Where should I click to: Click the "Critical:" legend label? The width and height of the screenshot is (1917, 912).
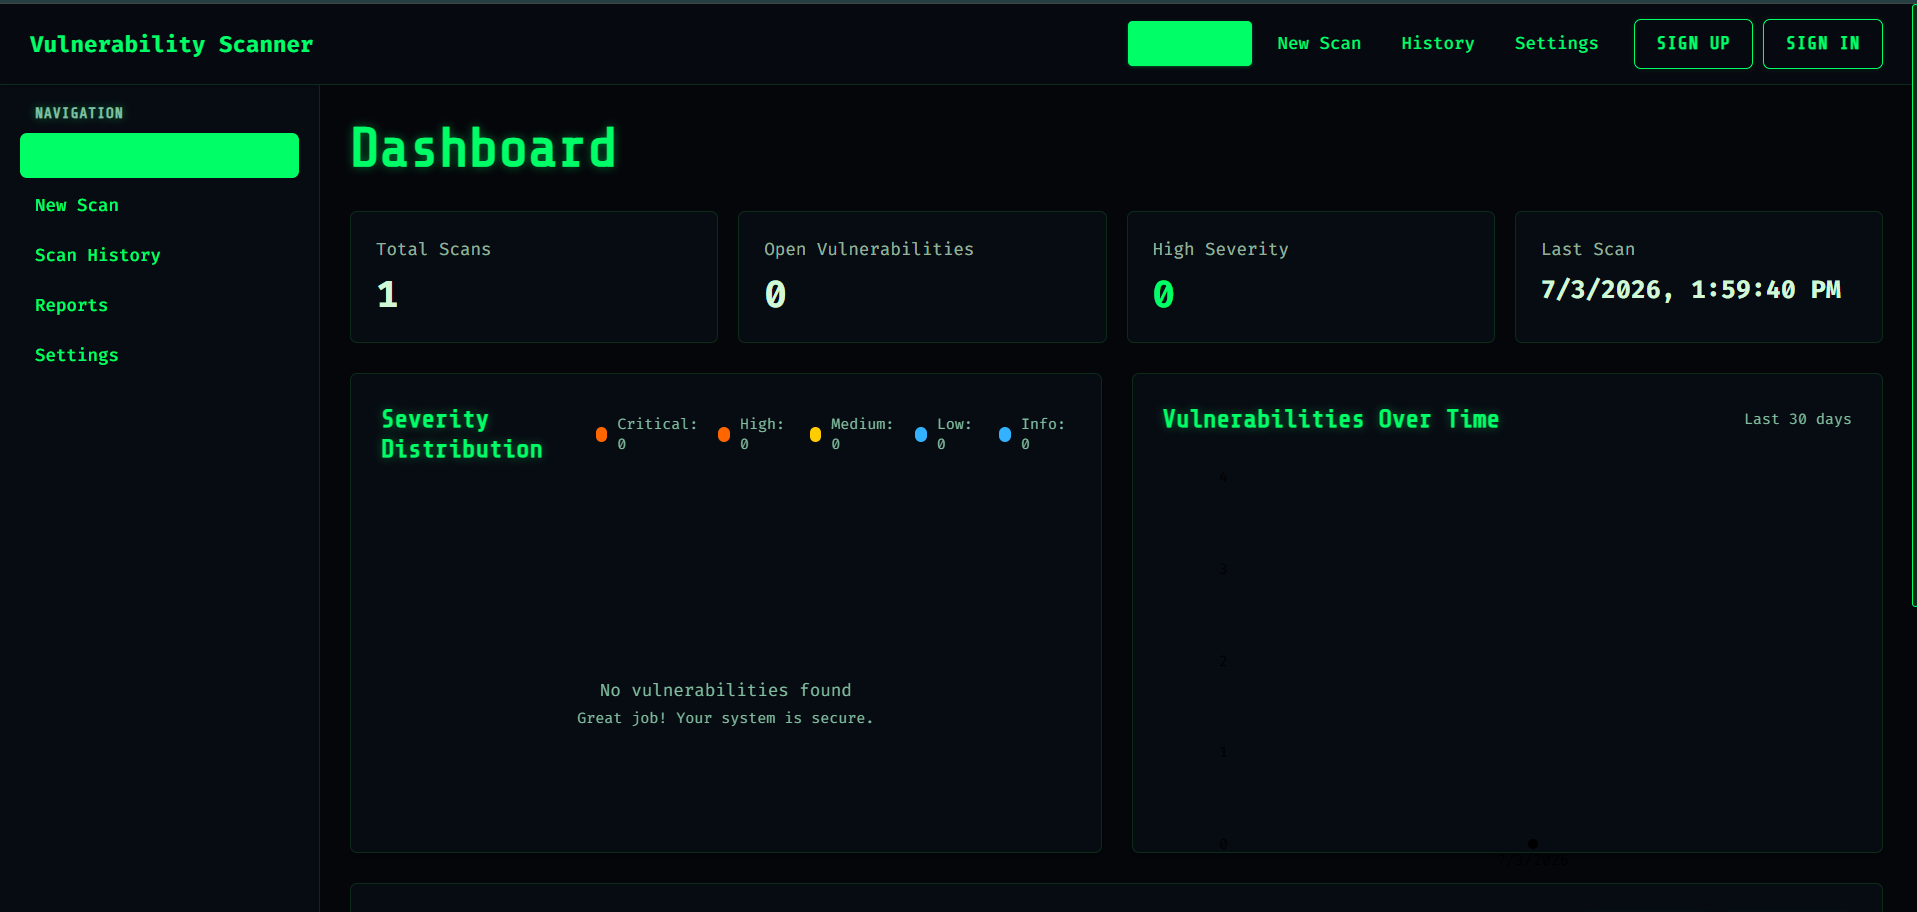pos(657,424)
